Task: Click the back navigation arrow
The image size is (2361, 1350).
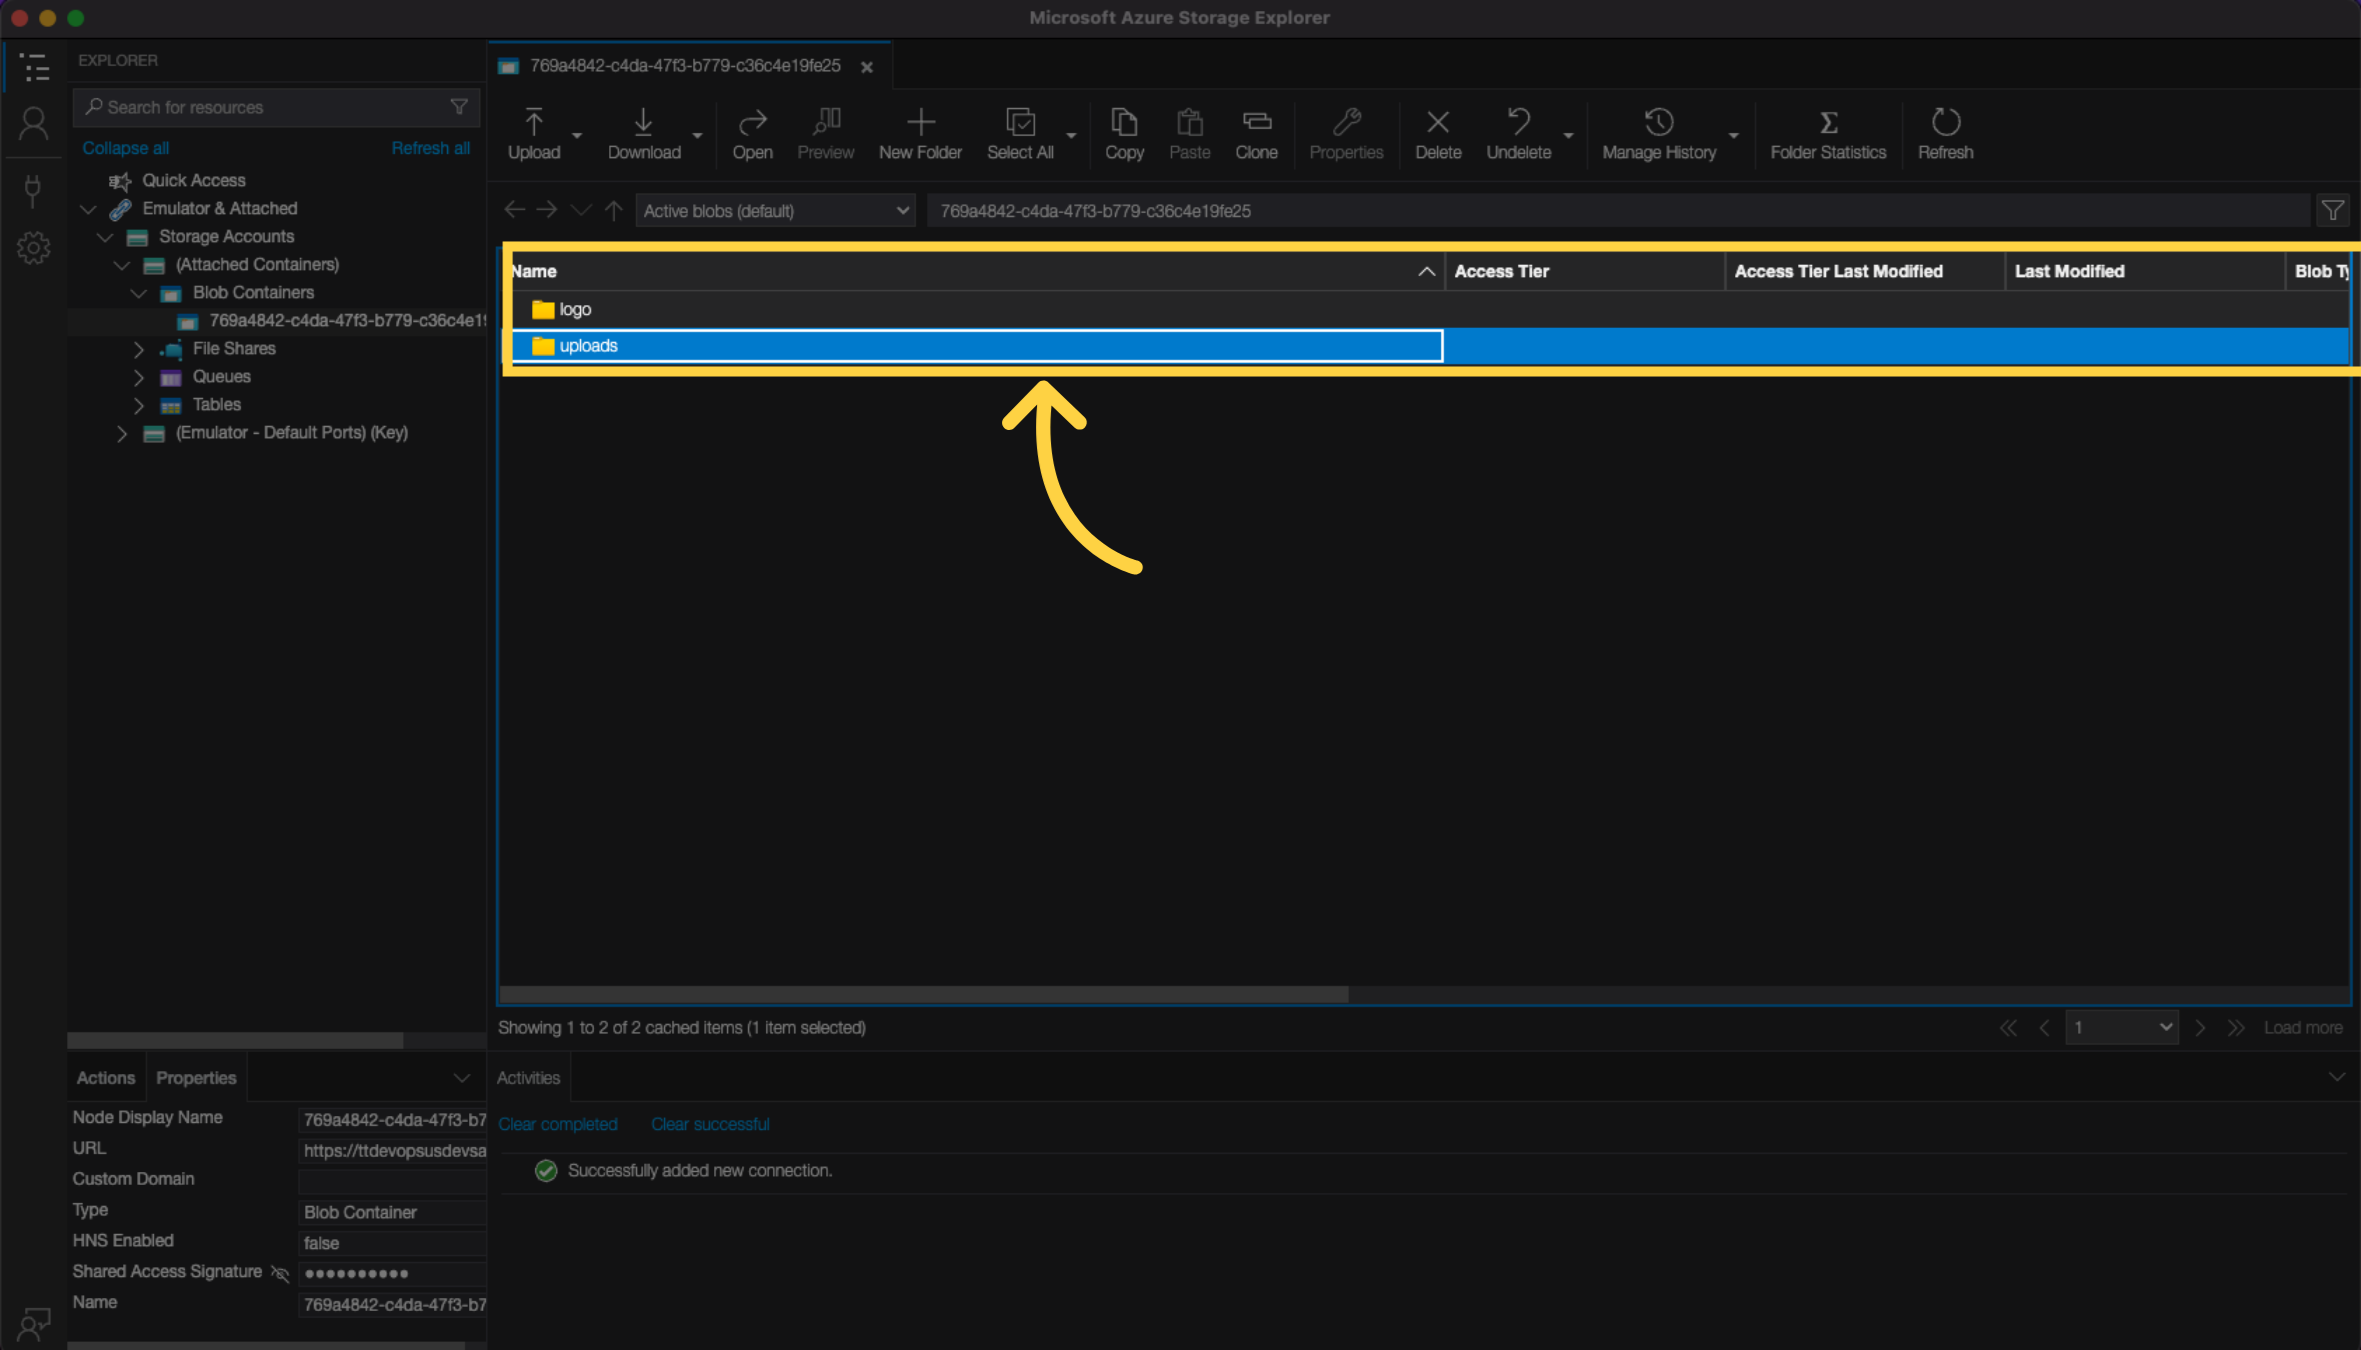Action: [514, 210]
